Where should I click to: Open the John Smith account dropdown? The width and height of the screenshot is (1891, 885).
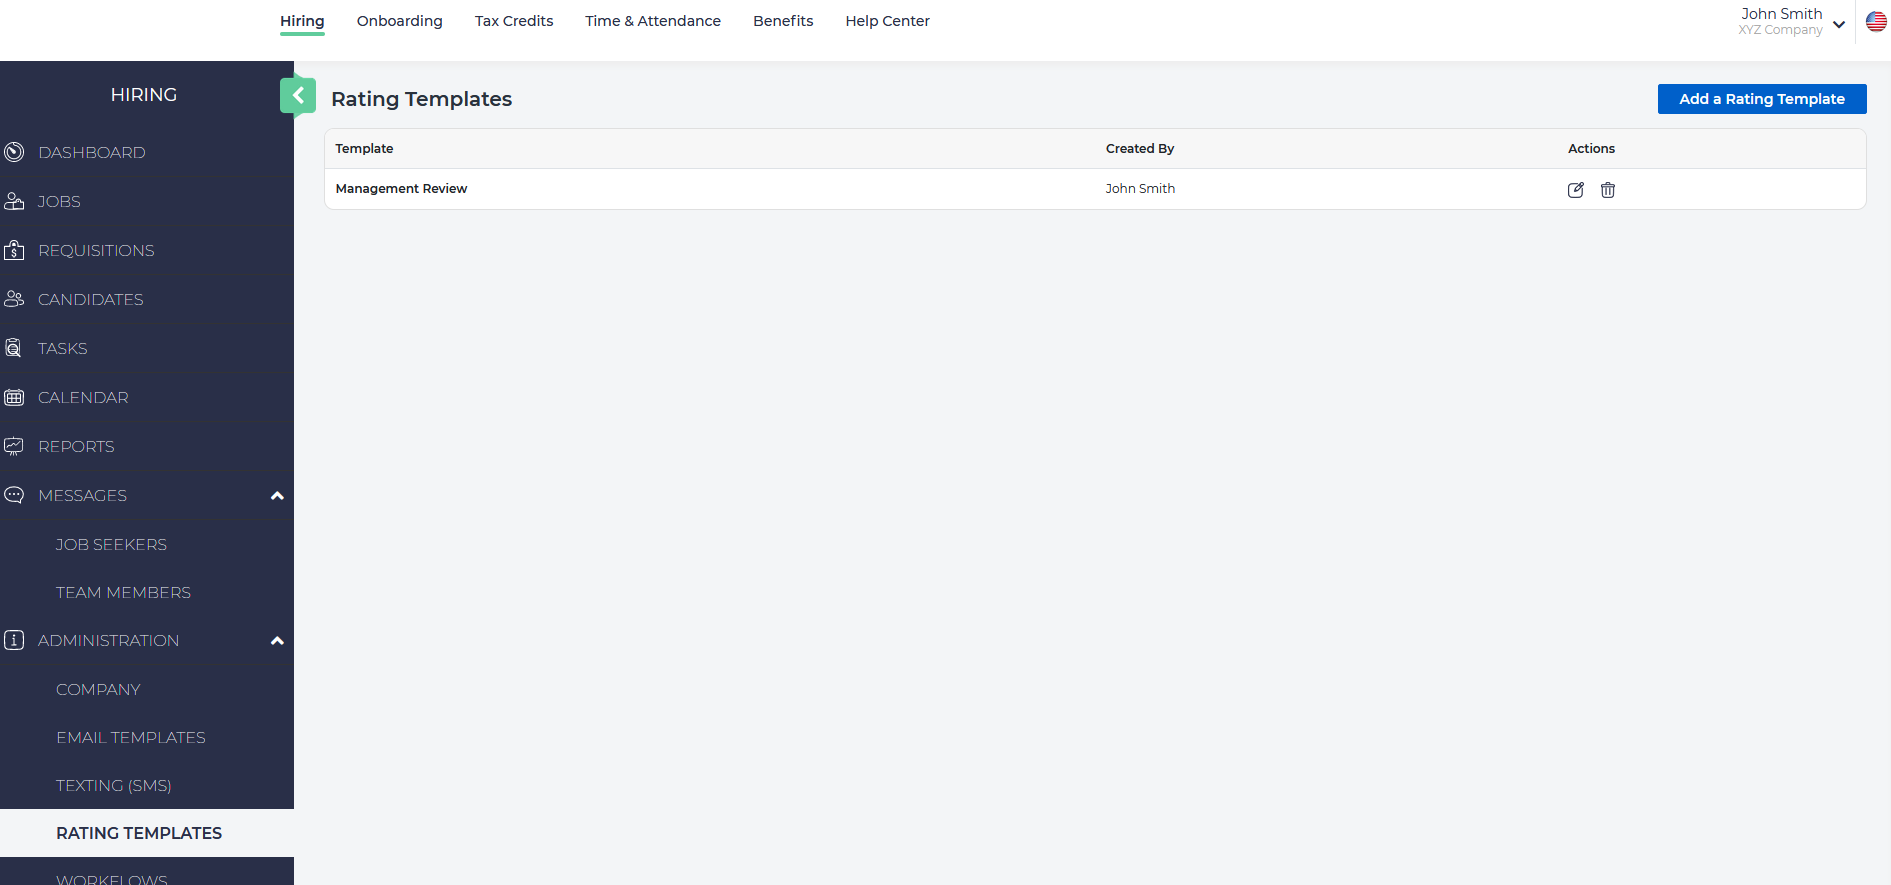(x=1838, y=24)
